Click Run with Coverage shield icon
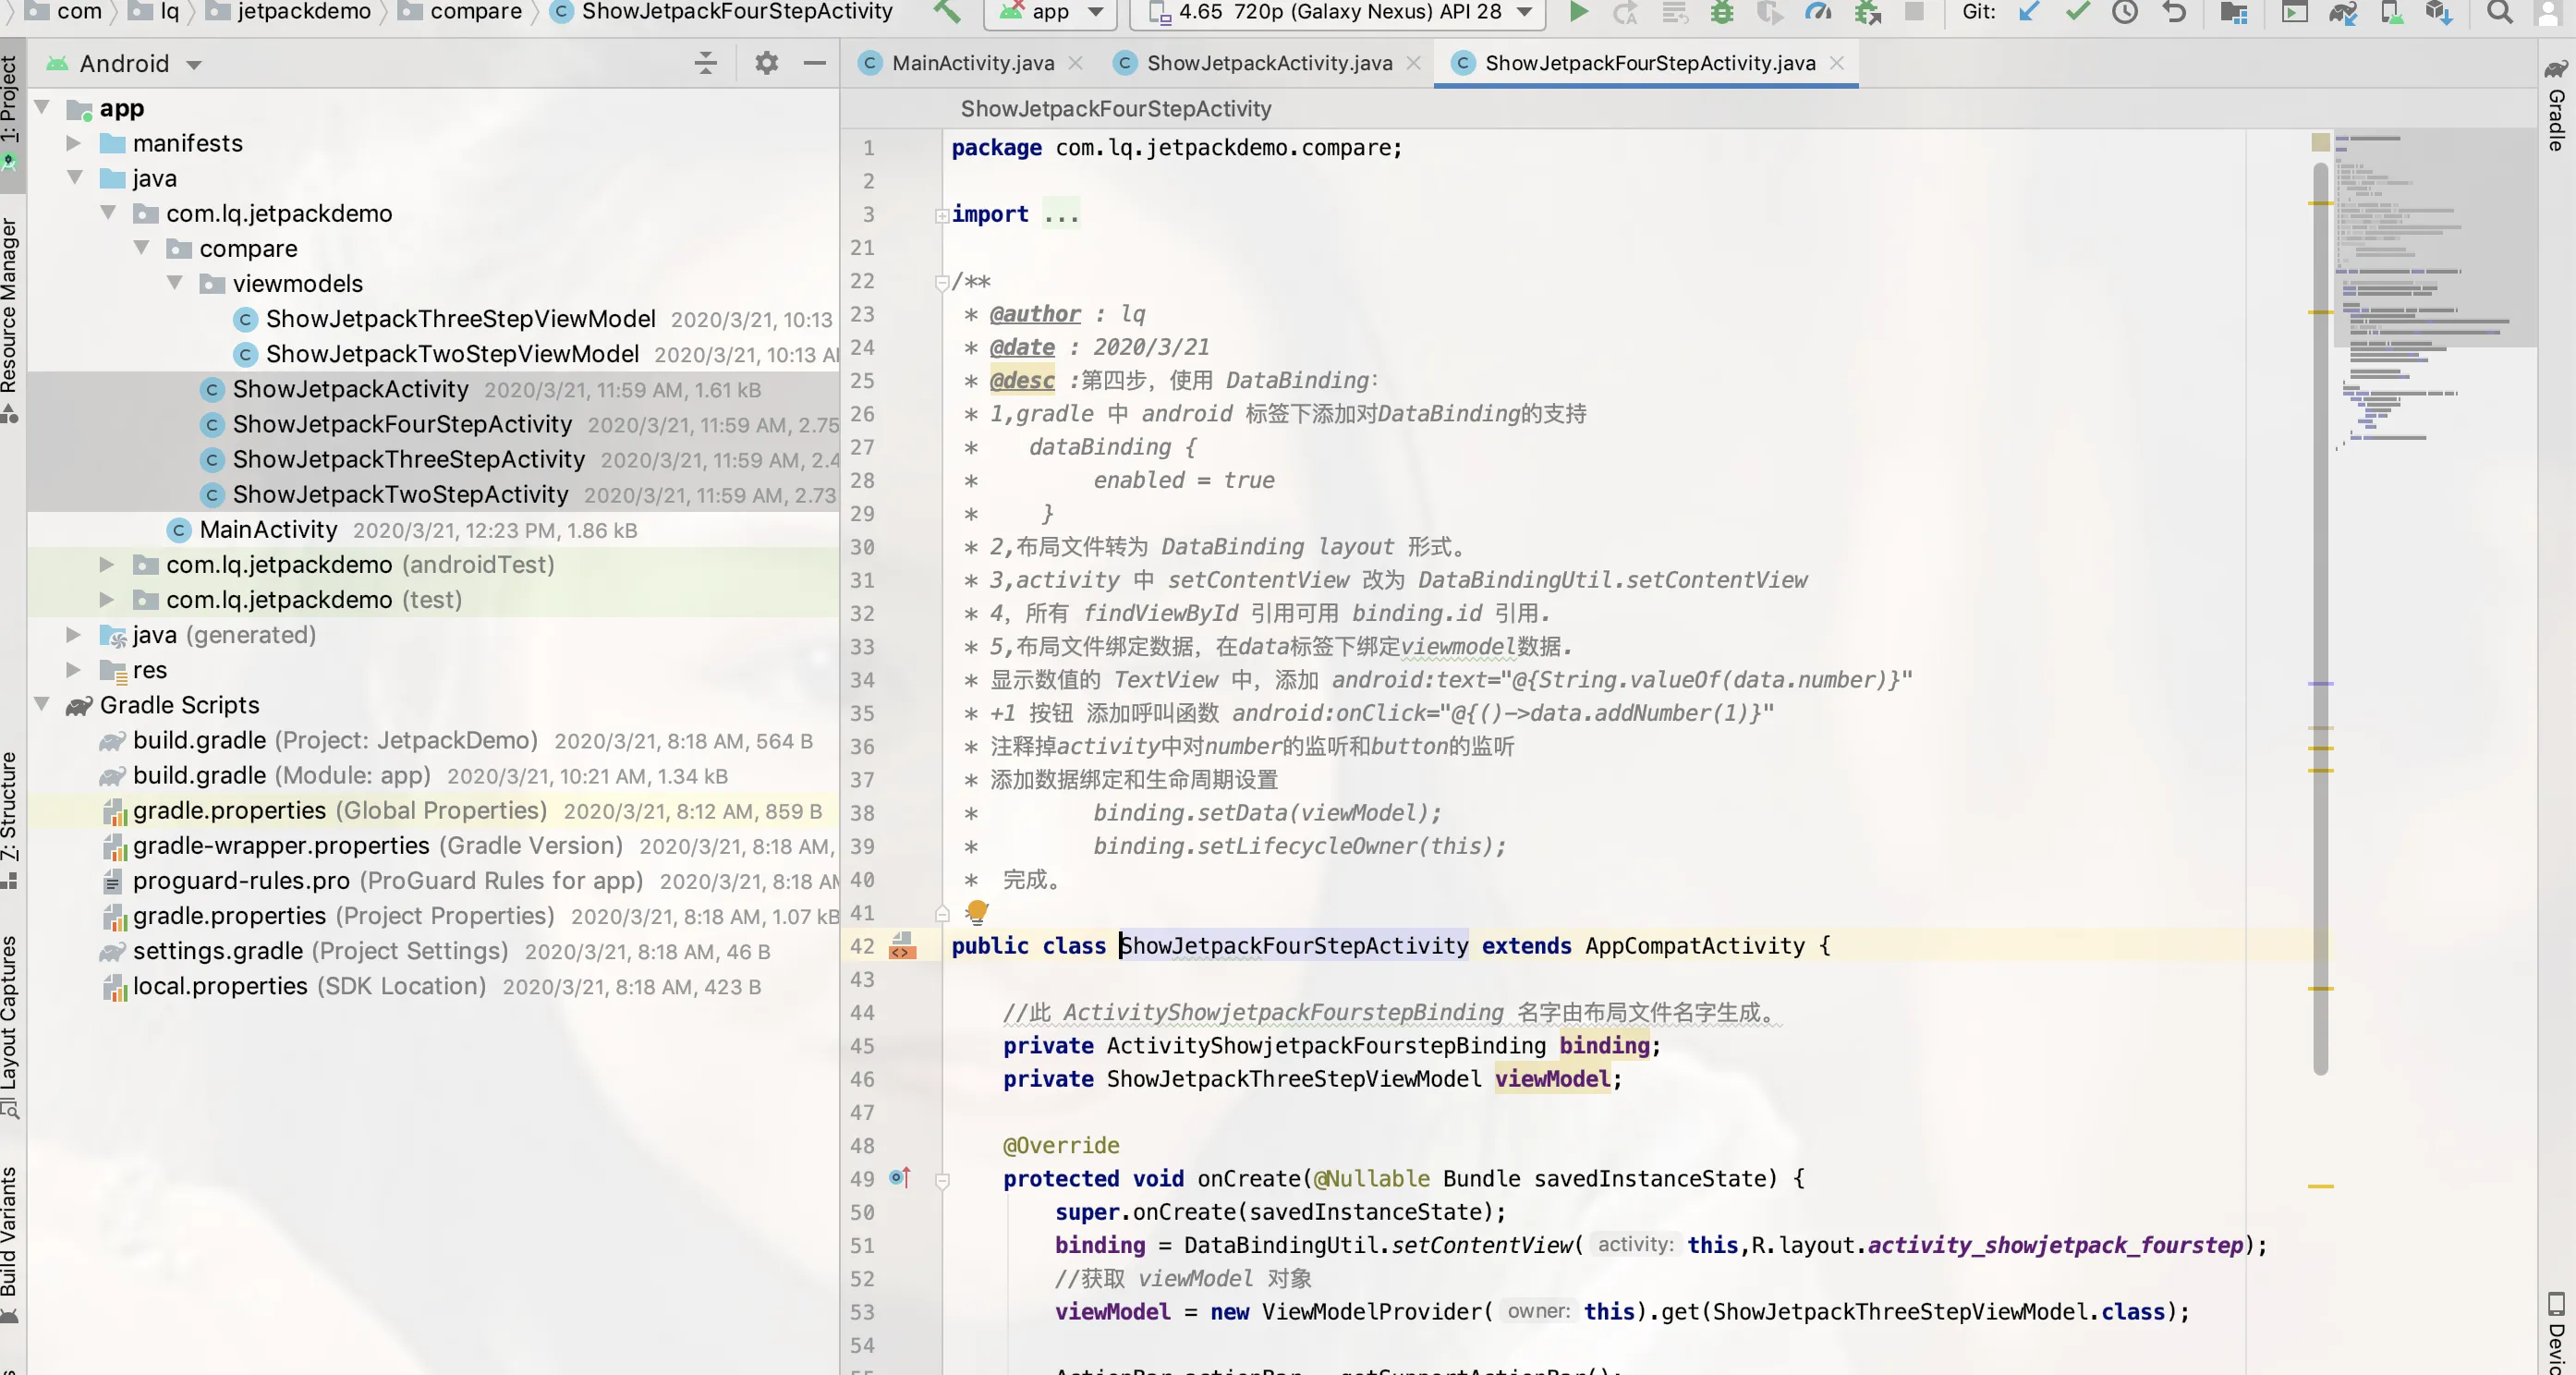 pos(1769,12)
